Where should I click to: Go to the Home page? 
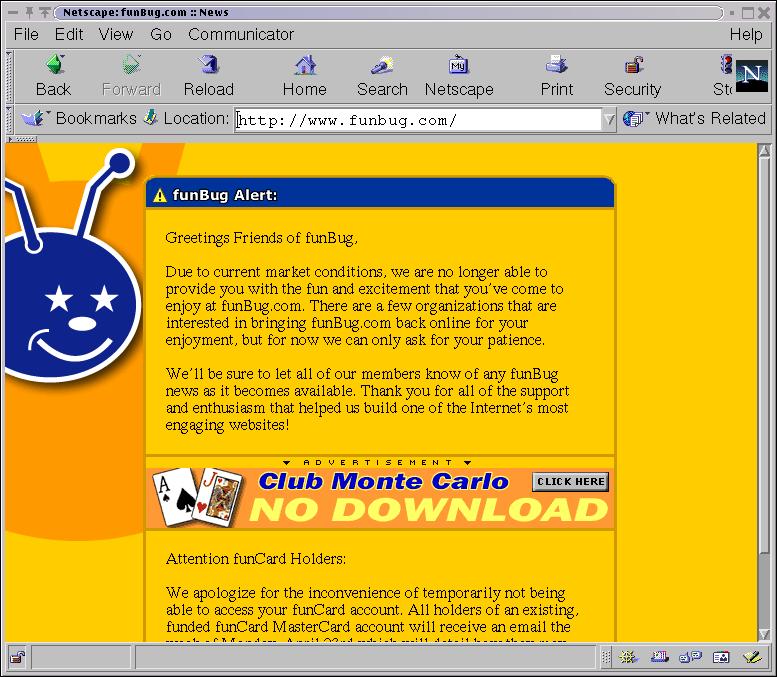tap(304, 75)
